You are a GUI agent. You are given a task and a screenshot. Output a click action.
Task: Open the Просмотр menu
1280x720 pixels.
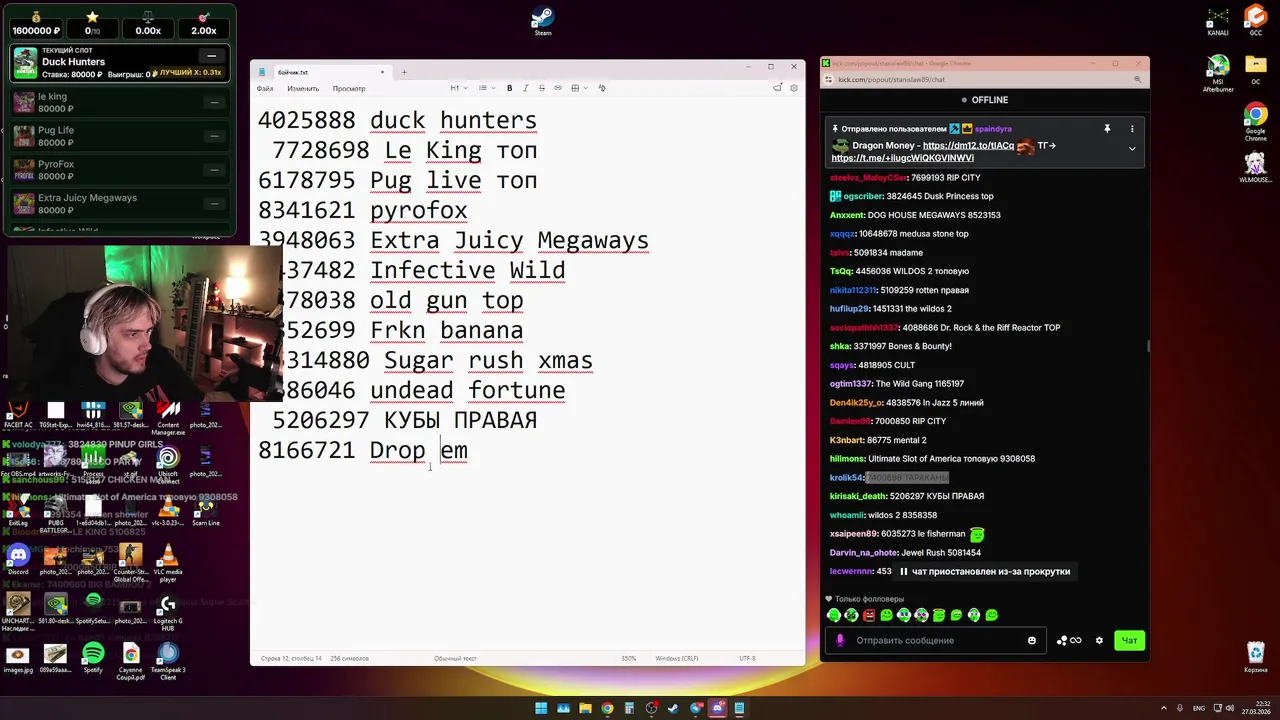[x=349, y=88]
